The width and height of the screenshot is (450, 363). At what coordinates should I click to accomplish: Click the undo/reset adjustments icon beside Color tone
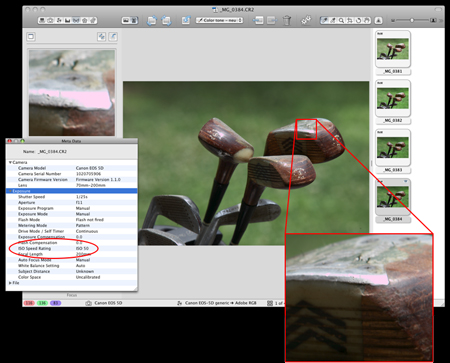(x=186, y=21)
